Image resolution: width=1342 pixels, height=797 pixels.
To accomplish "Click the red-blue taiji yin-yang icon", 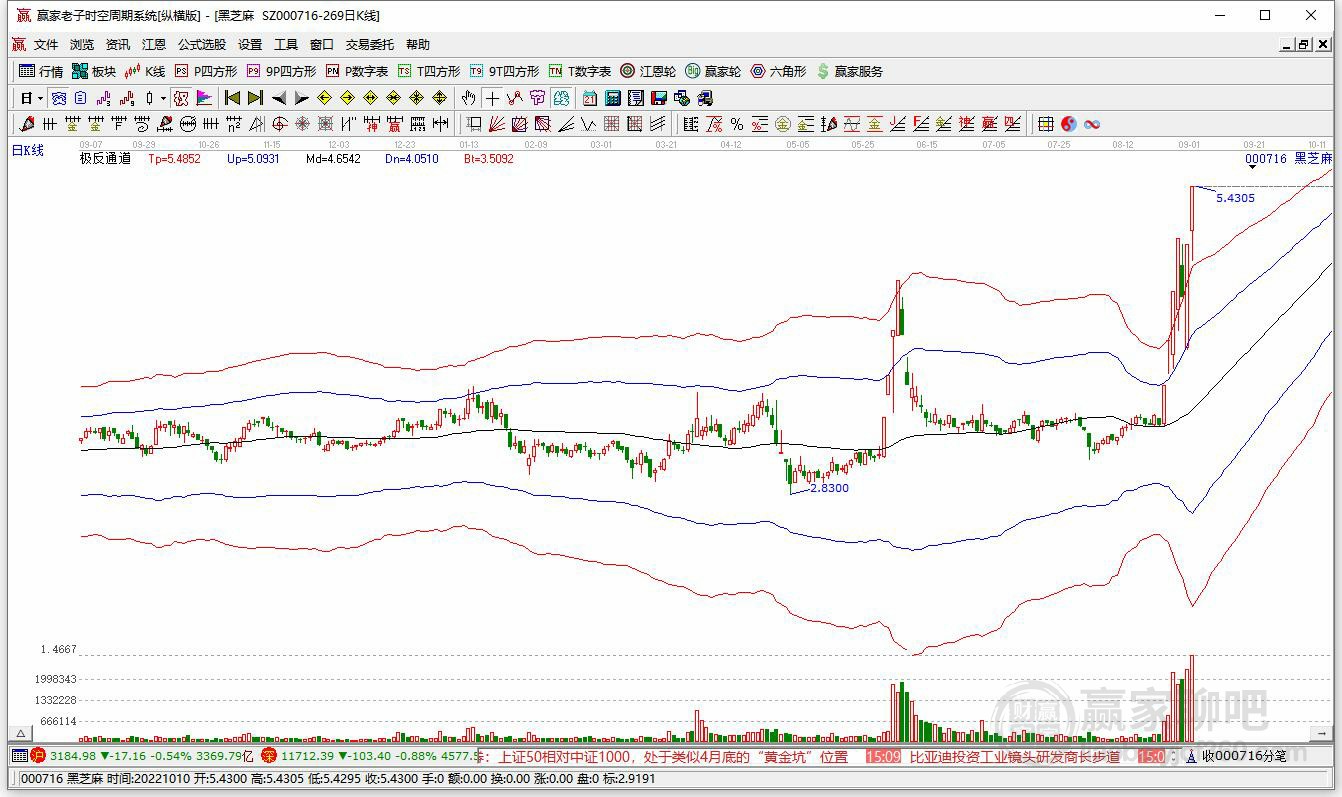I will [x=1069, y=124].
